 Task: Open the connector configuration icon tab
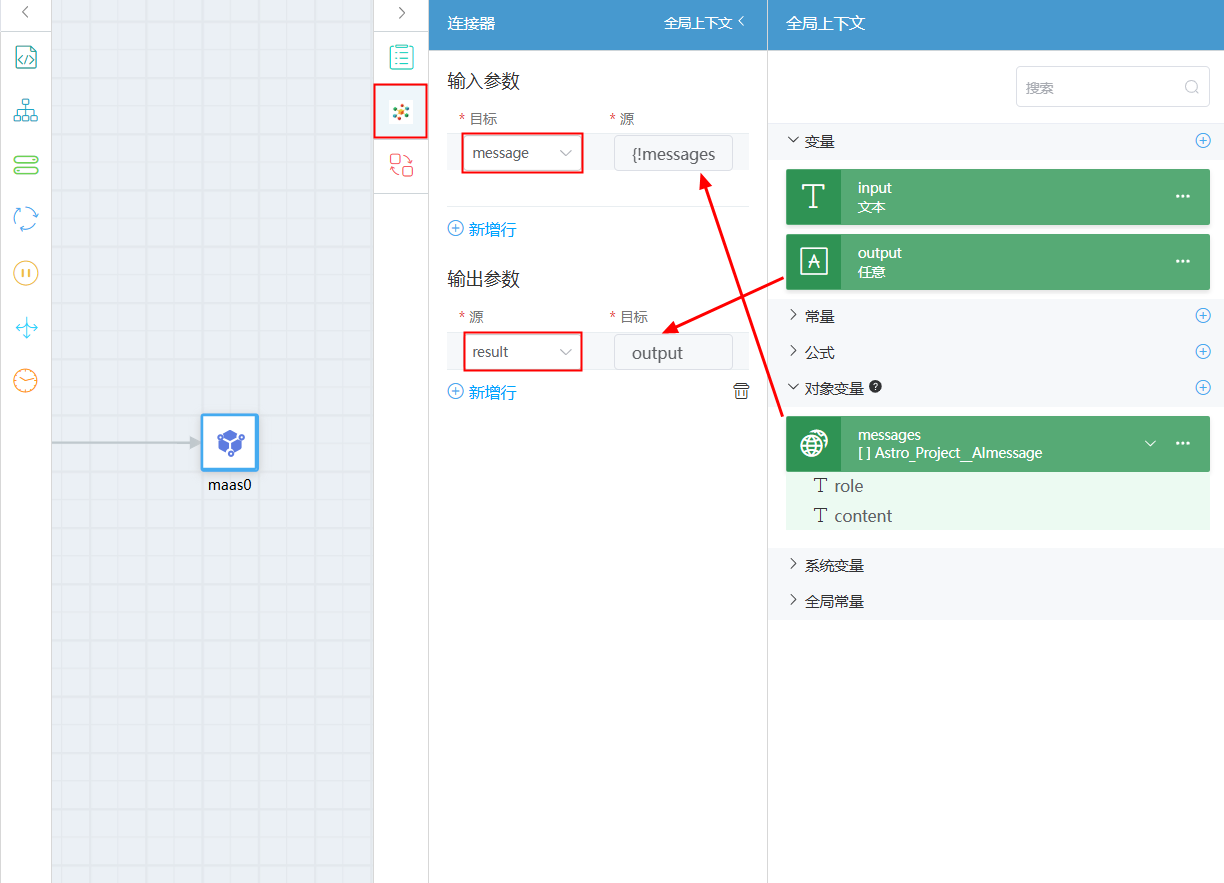click(x=401, y=111)
